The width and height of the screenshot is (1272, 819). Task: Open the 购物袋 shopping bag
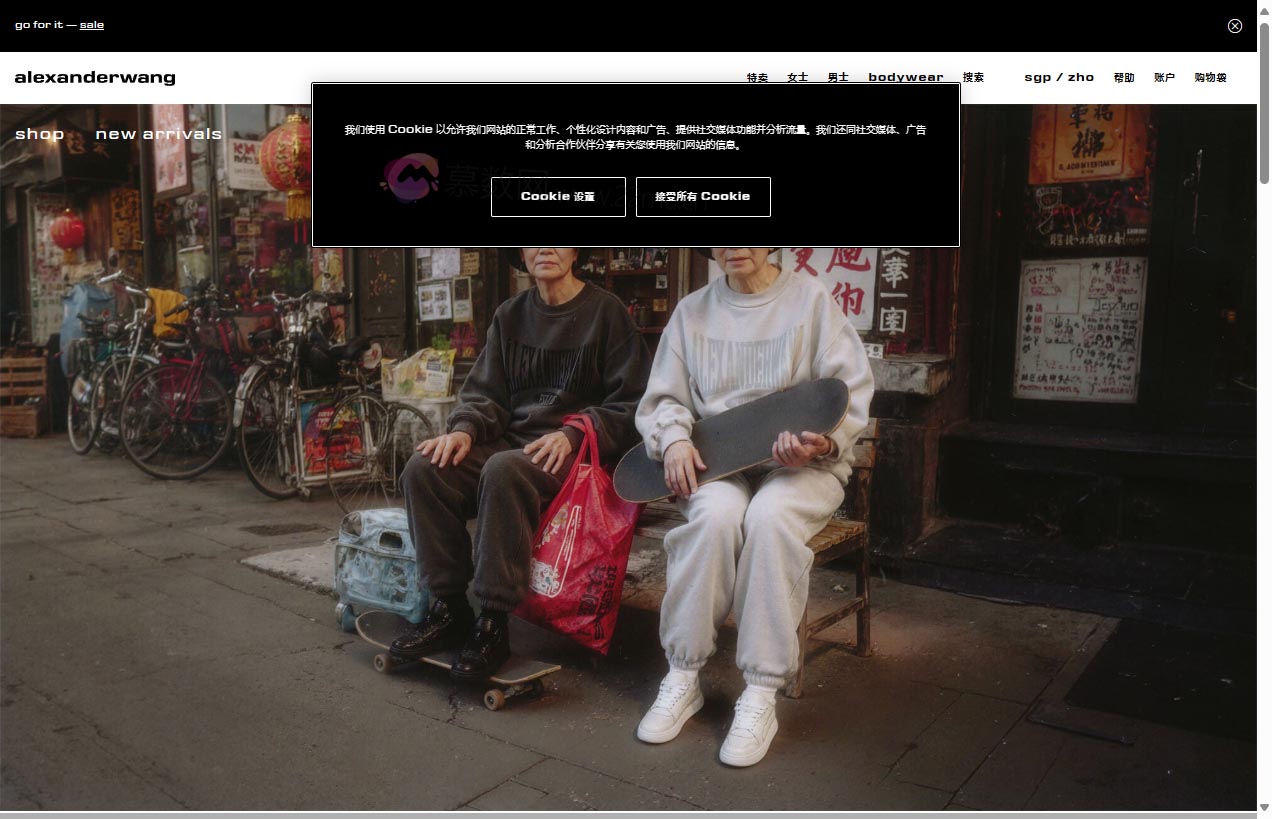click(x=1209, y=77)
